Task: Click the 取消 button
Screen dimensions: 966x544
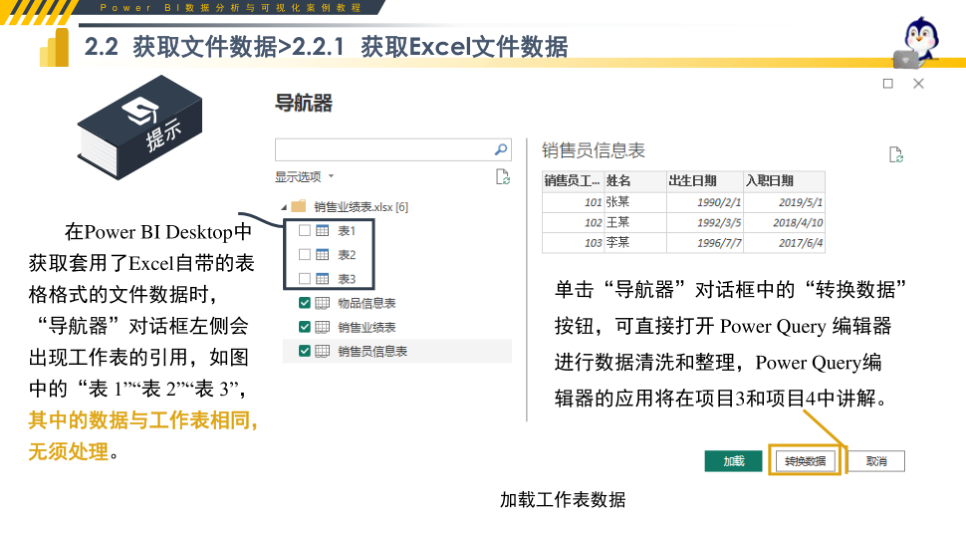Action: [x=876, y=461]
